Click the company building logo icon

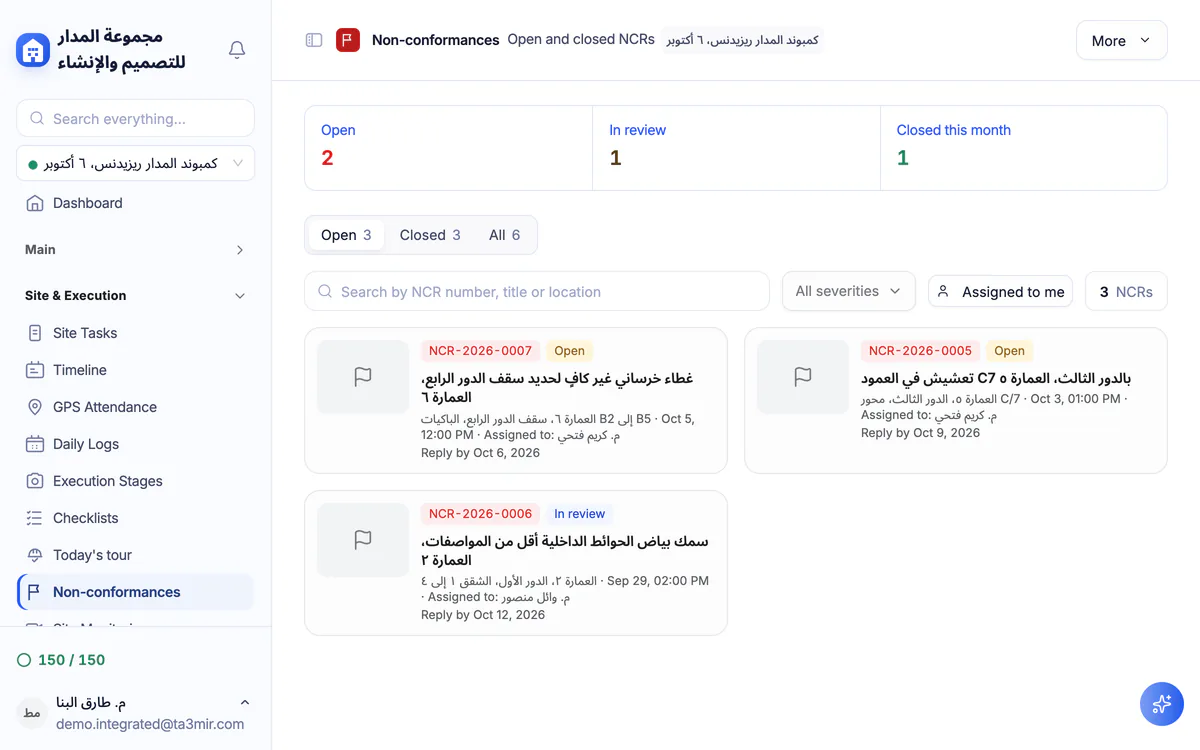(33, 50)
